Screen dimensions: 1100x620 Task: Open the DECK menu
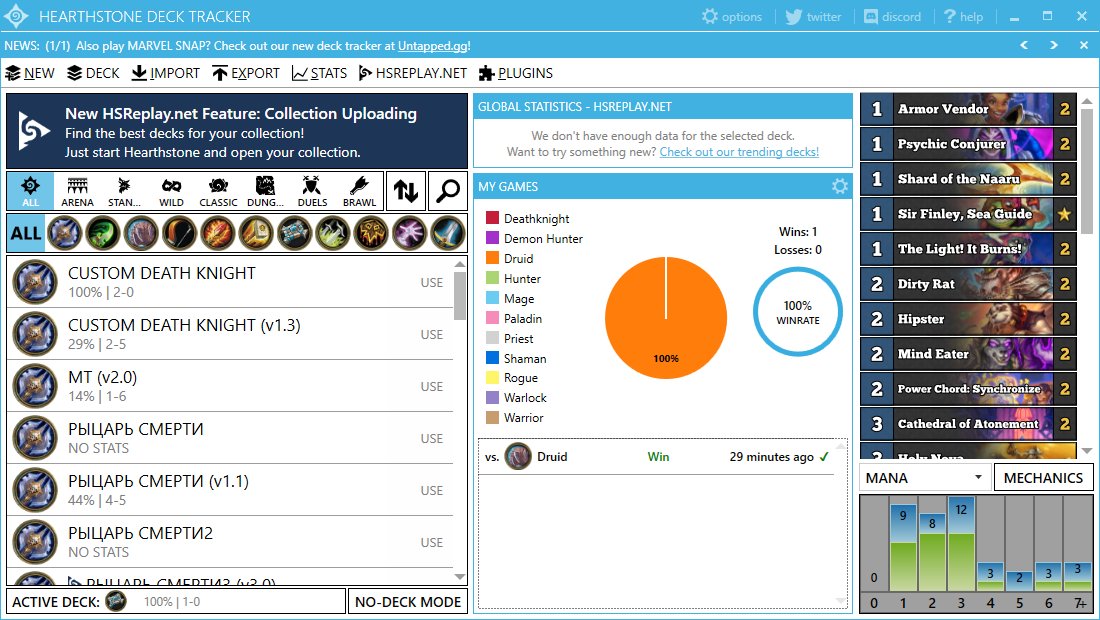click(x=93, y=73)
